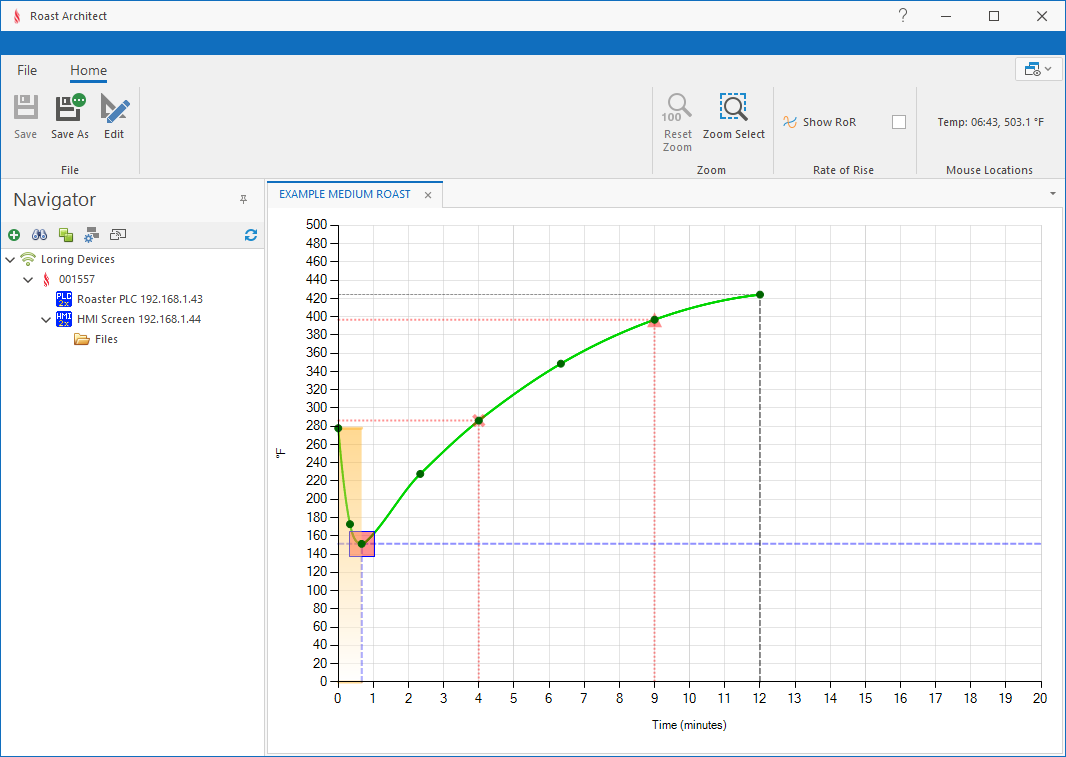This screenshot has width=1066, height=757.
Task: Select Roaster PLC 192.168.1.43 in tree
Action: [139, 299]
